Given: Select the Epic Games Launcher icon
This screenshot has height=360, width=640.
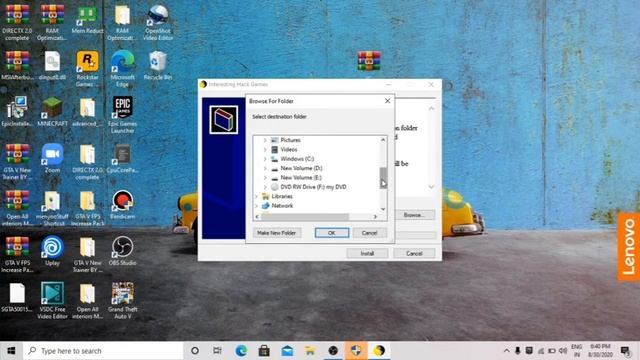Looking at the screenshot, I should click(x=122, y=107).
